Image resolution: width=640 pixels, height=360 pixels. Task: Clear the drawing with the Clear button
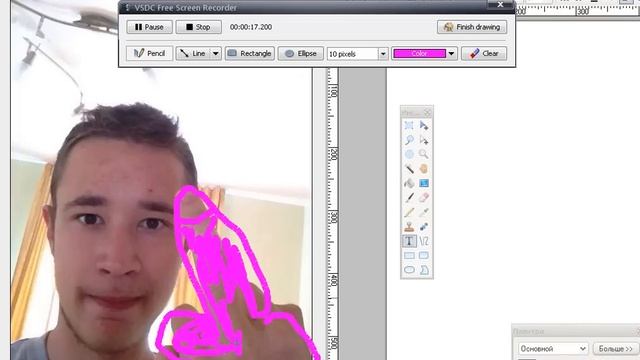click(x=484, y=53)
